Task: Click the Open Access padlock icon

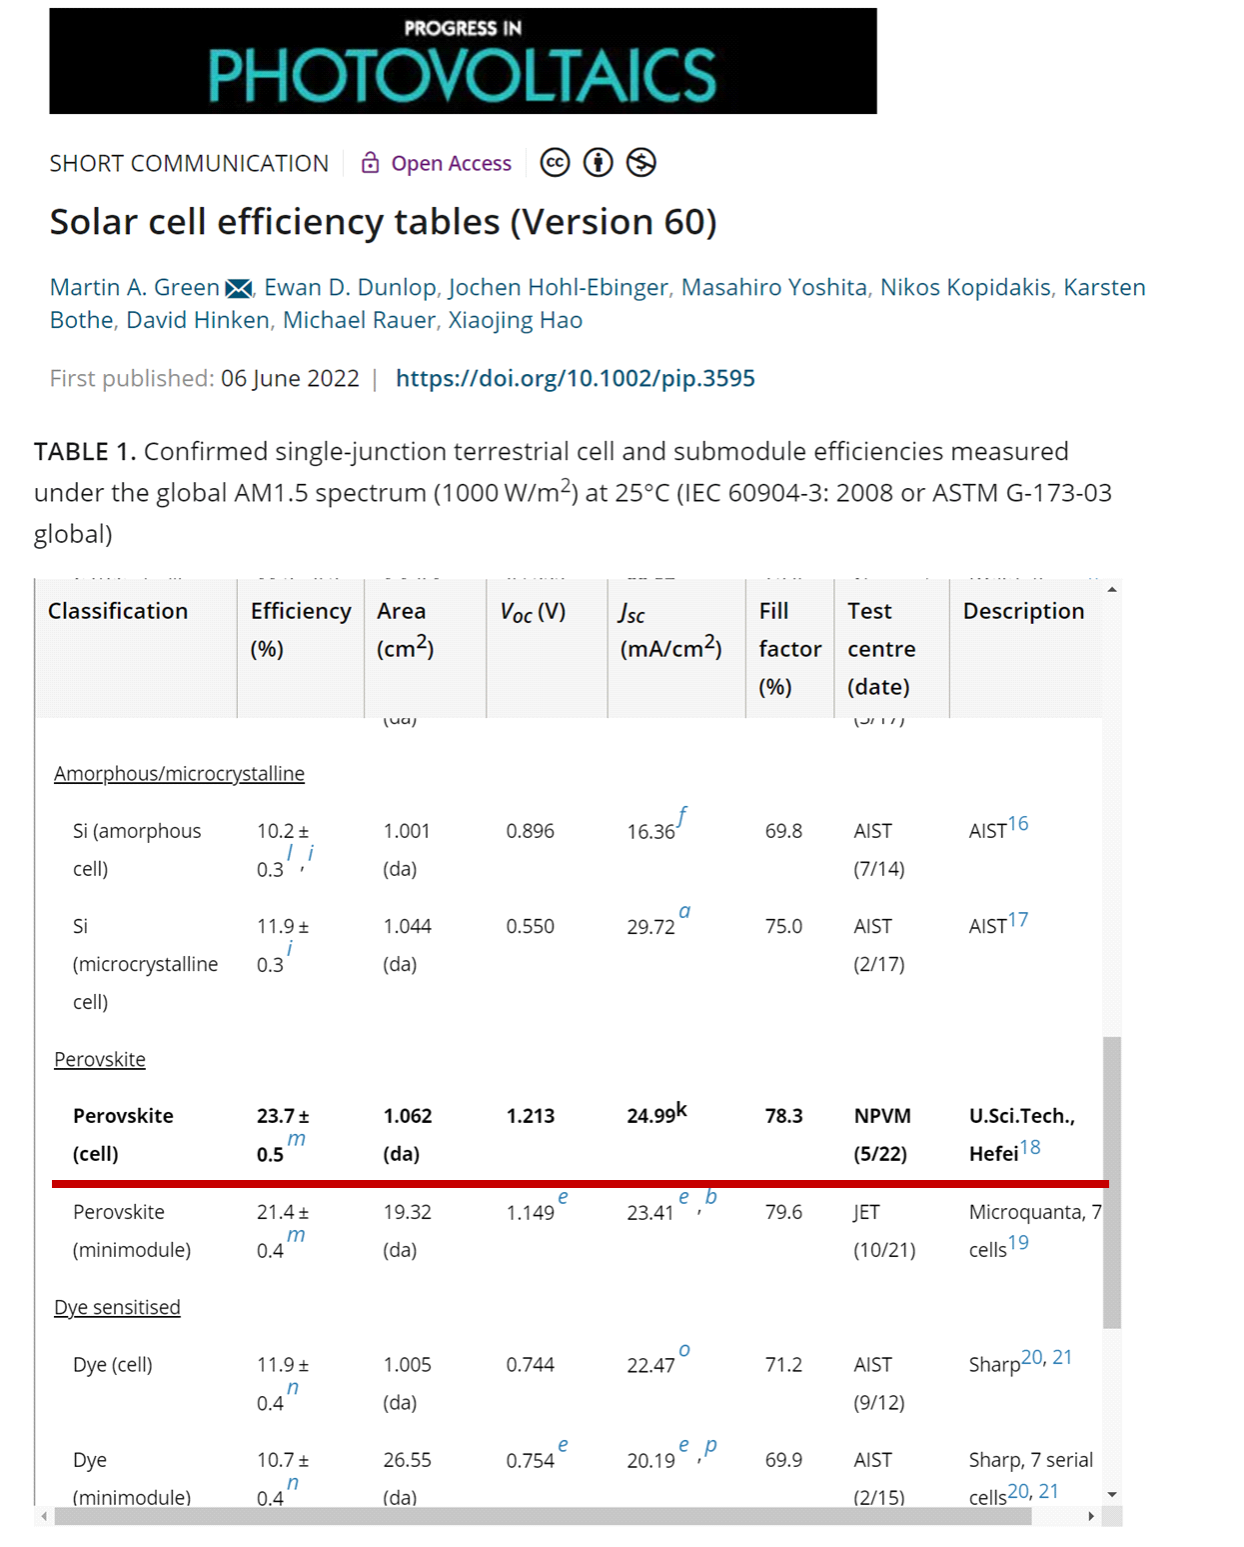Action: tap(370, 163)
